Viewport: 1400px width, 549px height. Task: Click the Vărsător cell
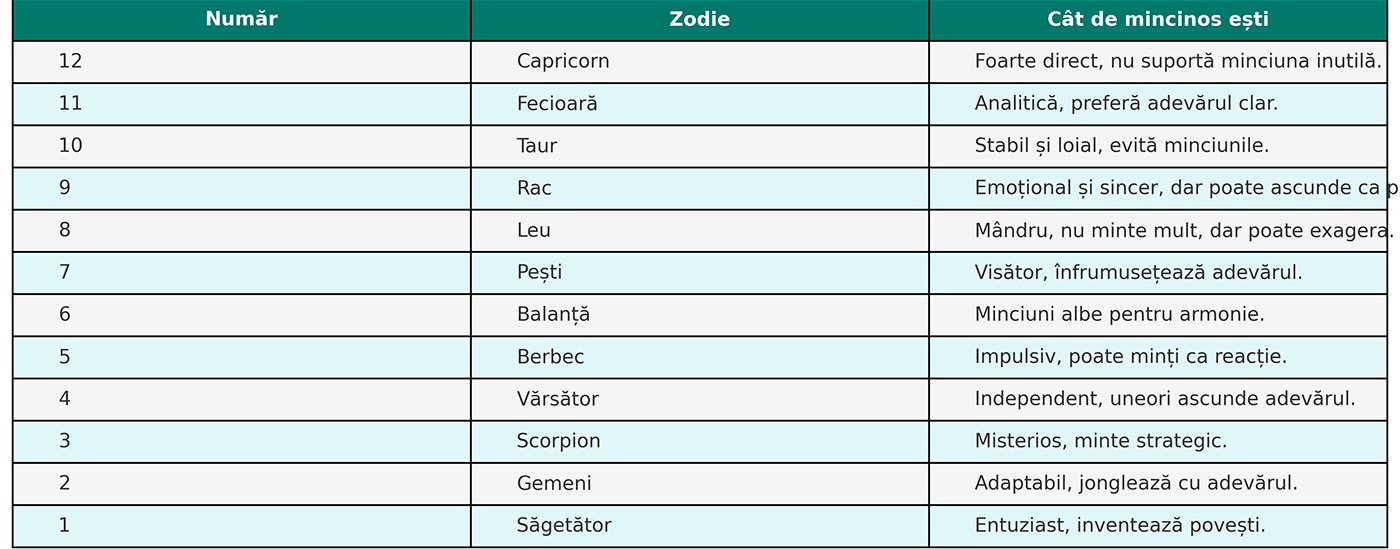[x=557, y=399]
